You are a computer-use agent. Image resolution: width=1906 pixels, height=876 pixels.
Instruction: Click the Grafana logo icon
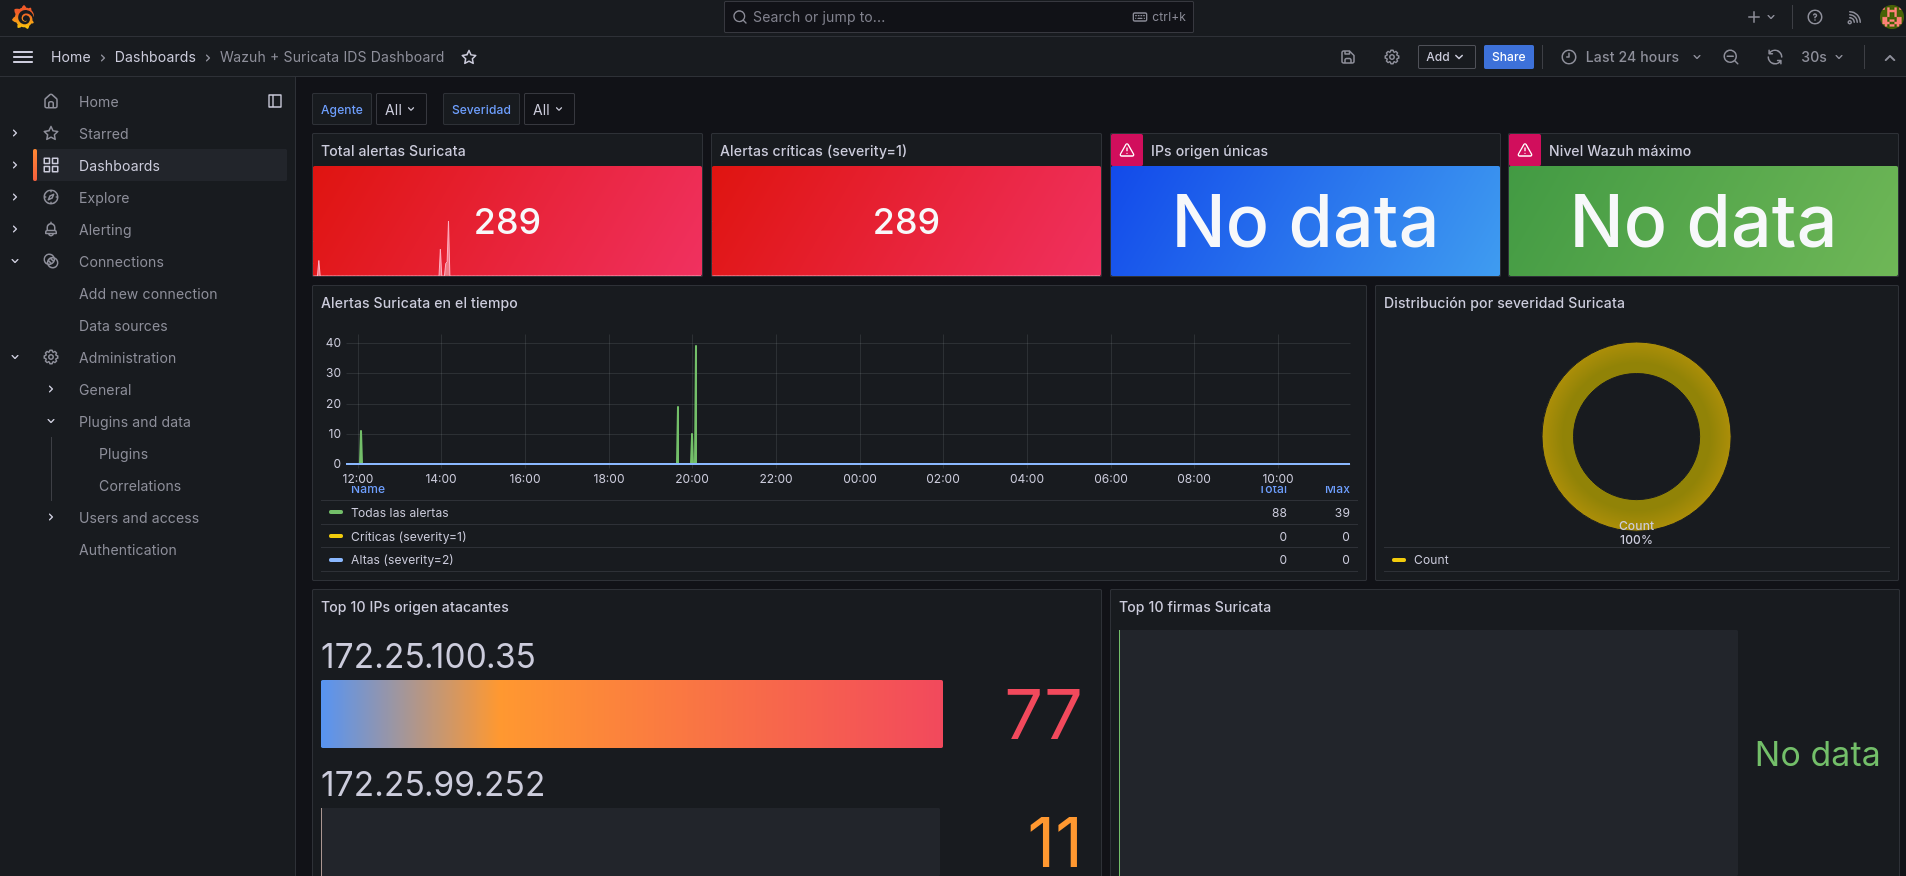pos(23,17)
